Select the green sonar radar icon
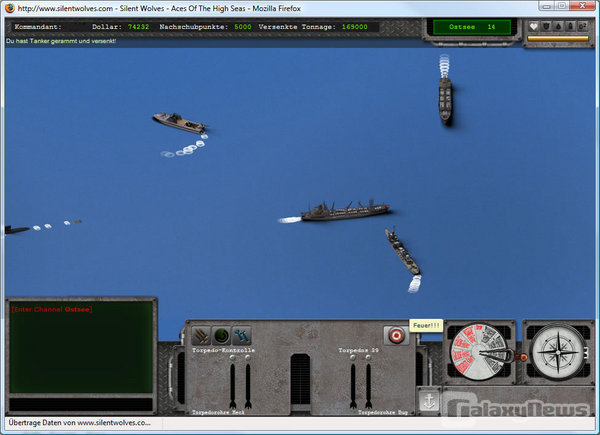The image size is (600, 435). pos(222,336)
